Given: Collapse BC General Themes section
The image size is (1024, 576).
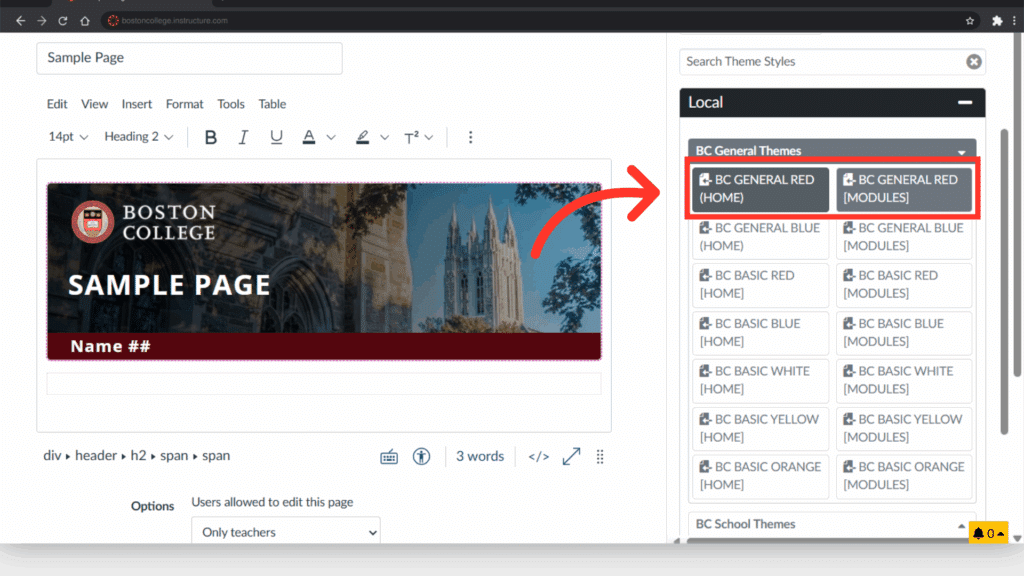Looking at the screenshot, I should tap(832, 151).
